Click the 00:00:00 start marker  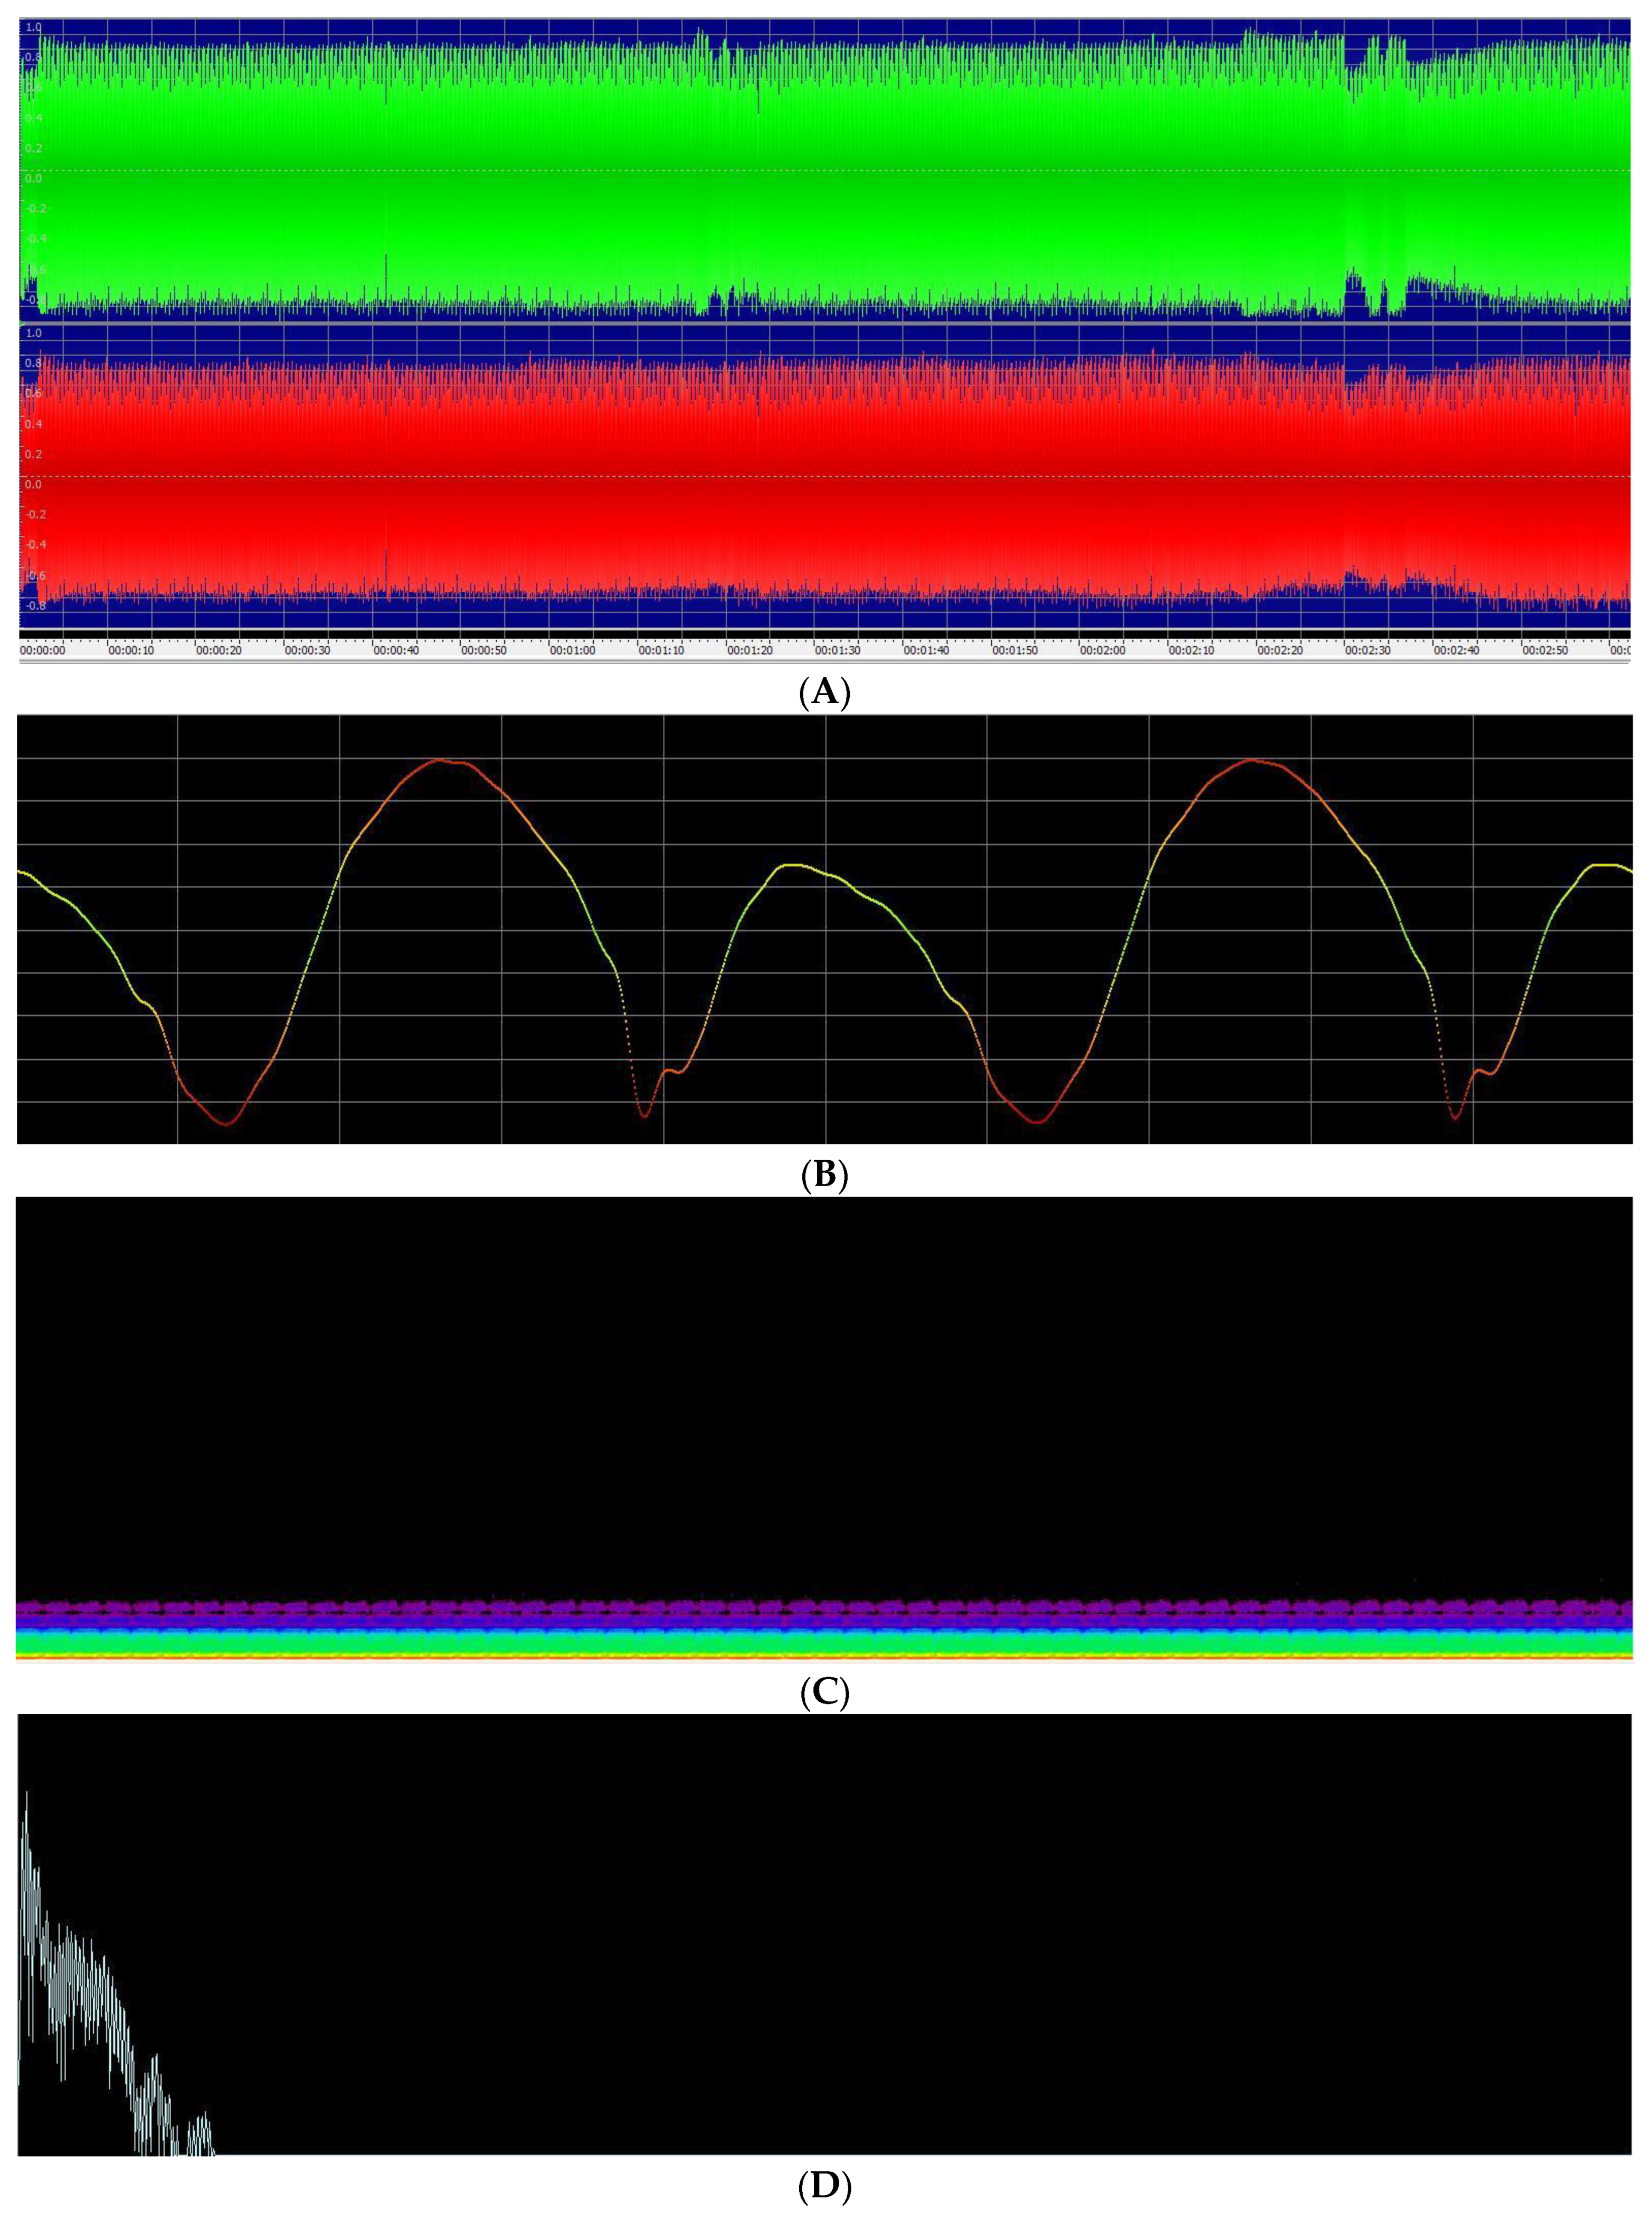[43, 650]
